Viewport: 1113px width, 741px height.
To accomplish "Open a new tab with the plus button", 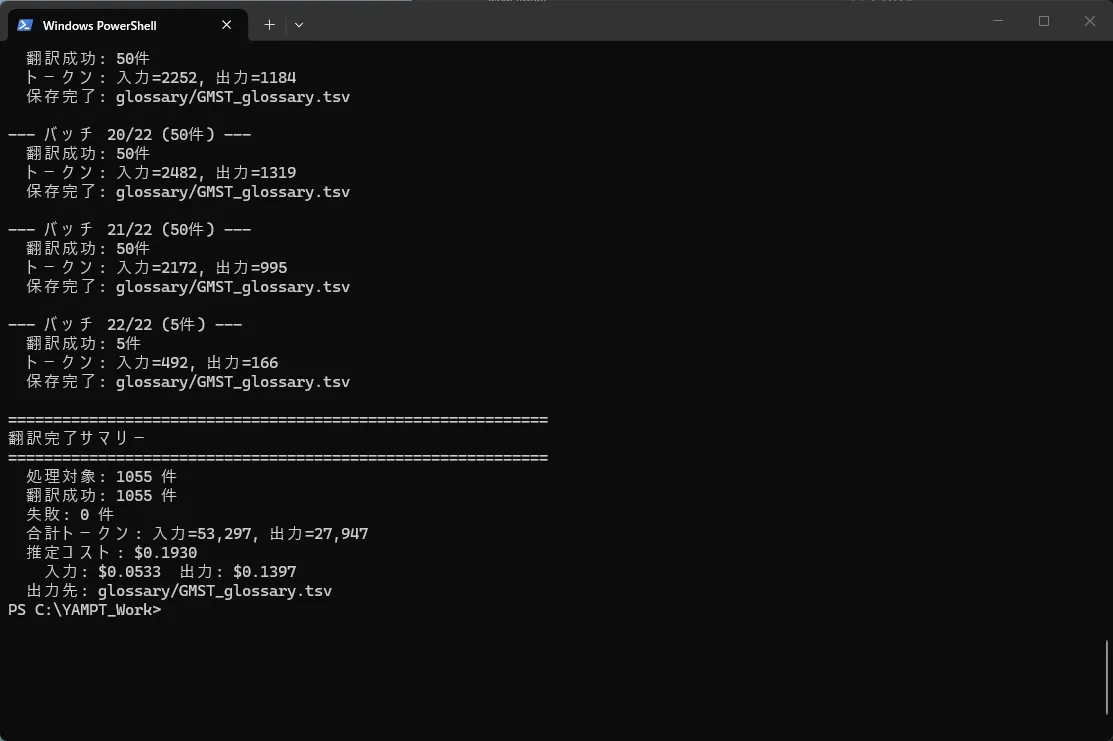I will (x=269, y=25).
